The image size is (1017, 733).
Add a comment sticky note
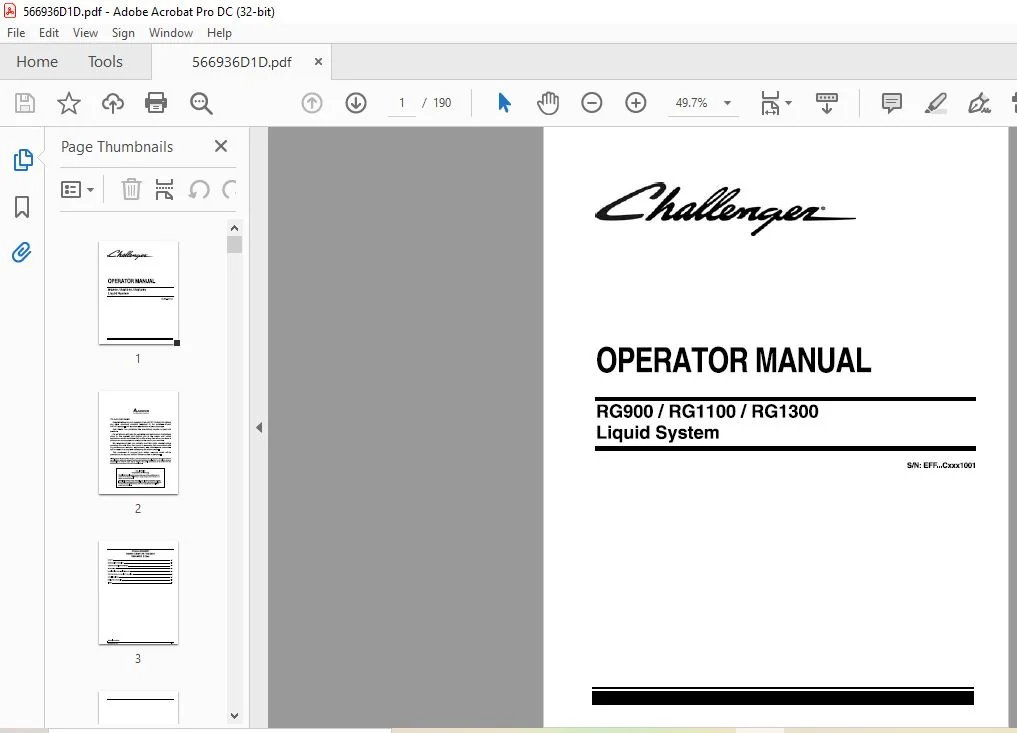click(892, 103)
